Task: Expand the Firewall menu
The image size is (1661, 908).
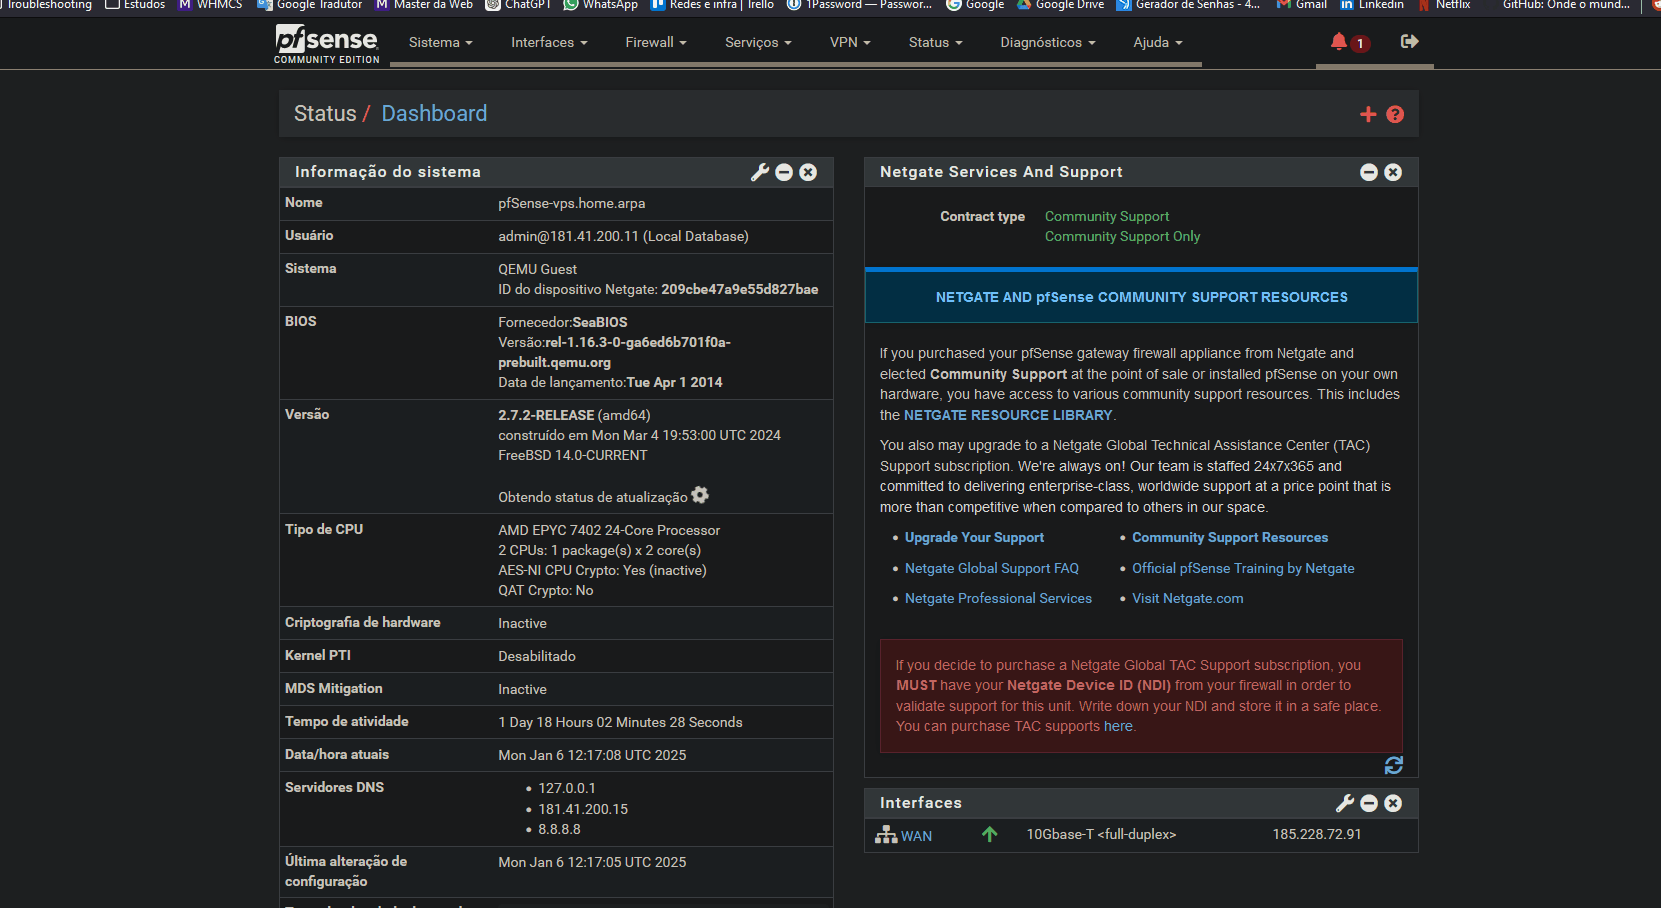Action: [x=656, y=42]
